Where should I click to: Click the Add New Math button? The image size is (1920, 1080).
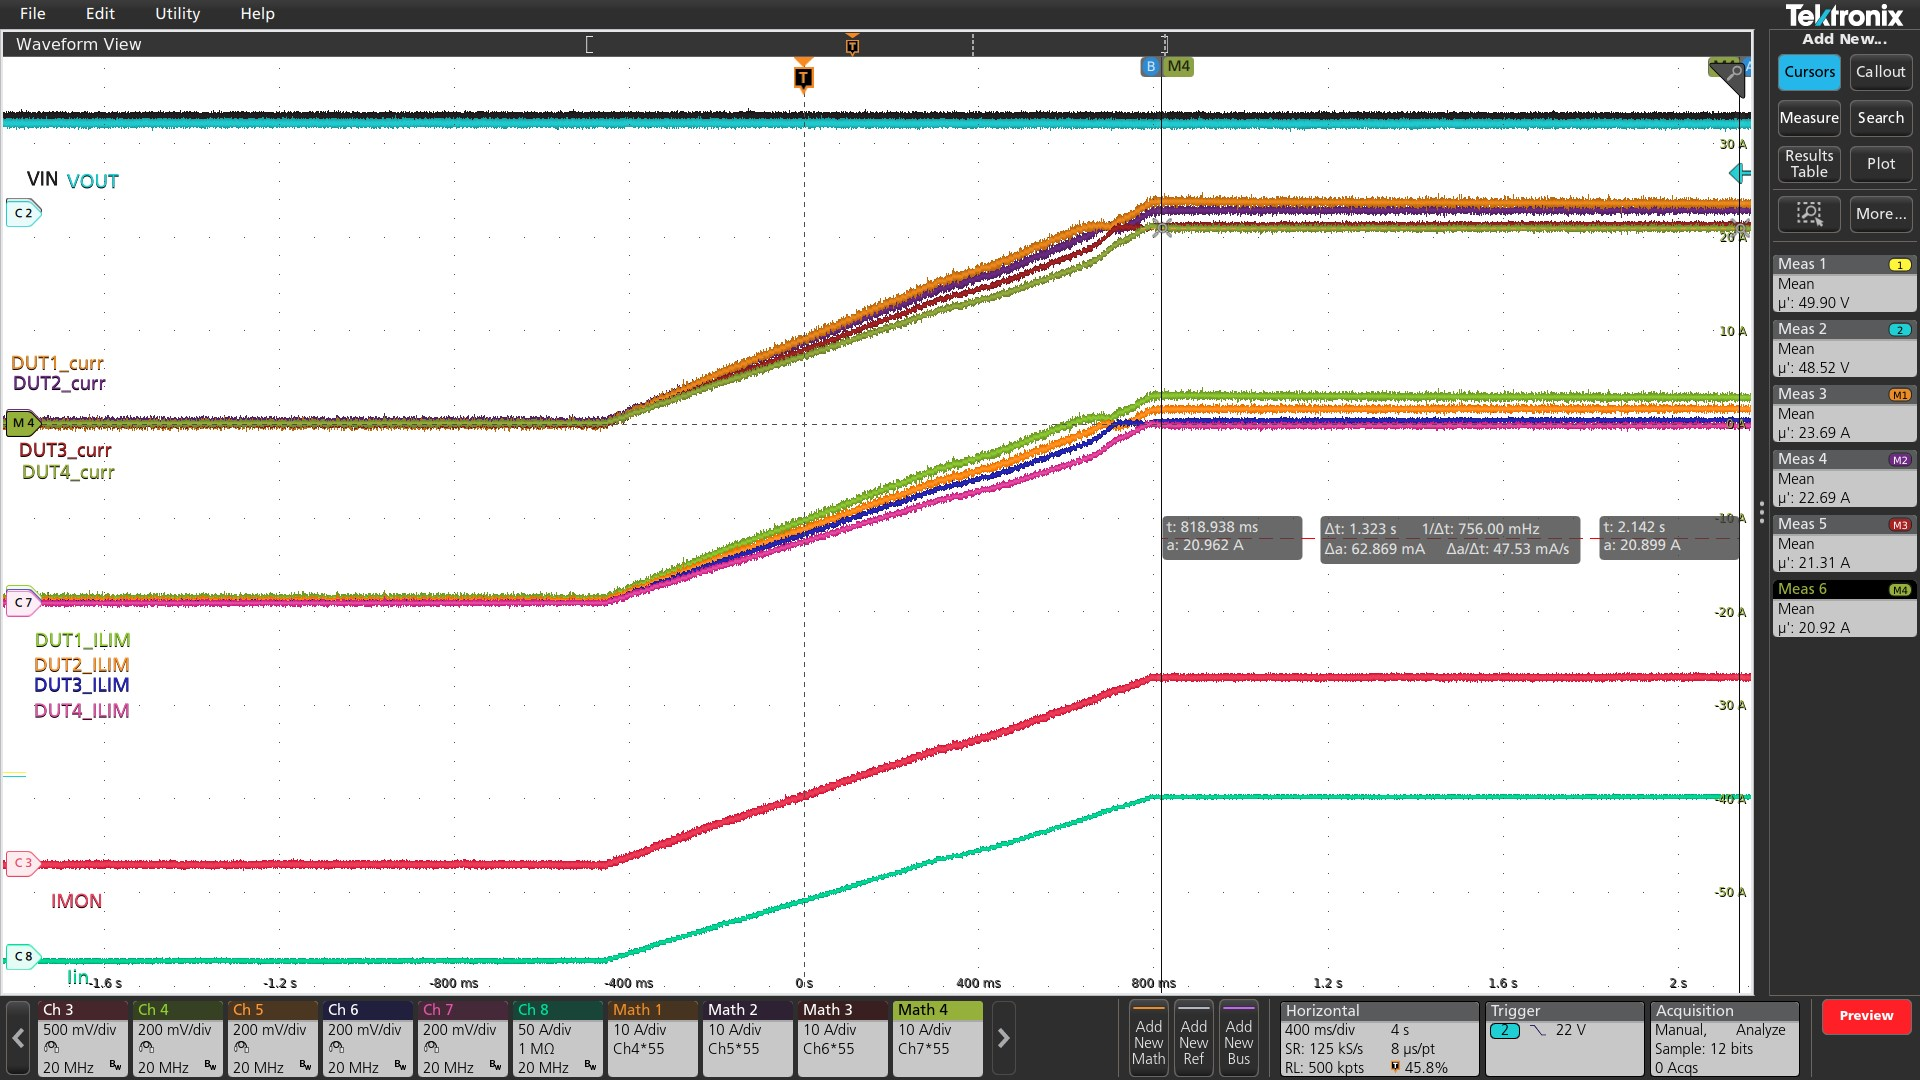(1148, 1040)
